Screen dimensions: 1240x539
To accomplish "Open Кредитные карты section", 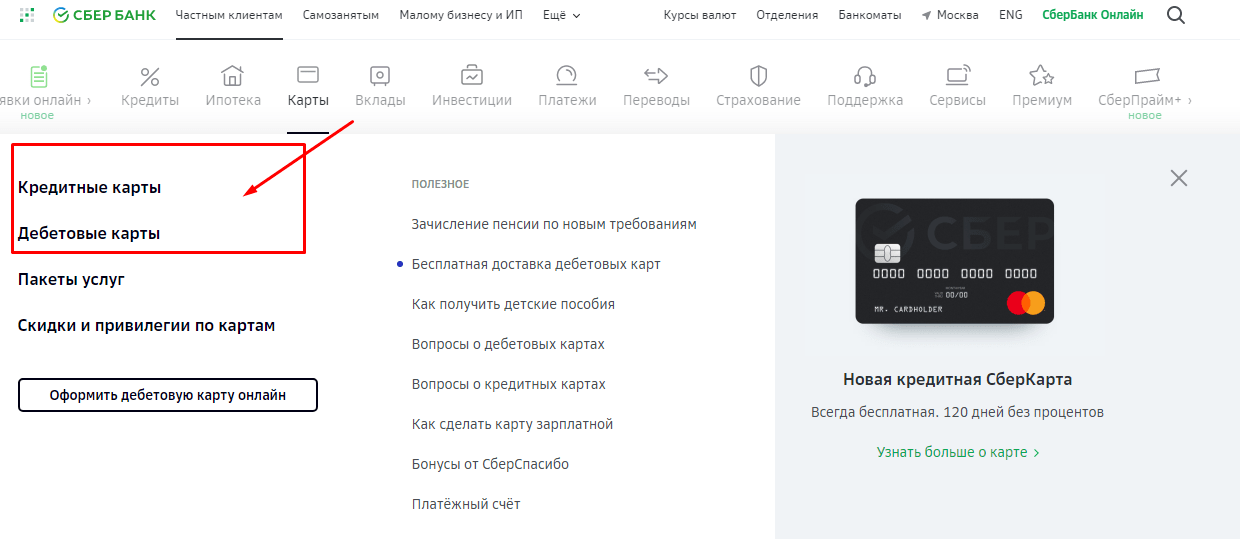I will pyautogui.click(x=89, y=187).
